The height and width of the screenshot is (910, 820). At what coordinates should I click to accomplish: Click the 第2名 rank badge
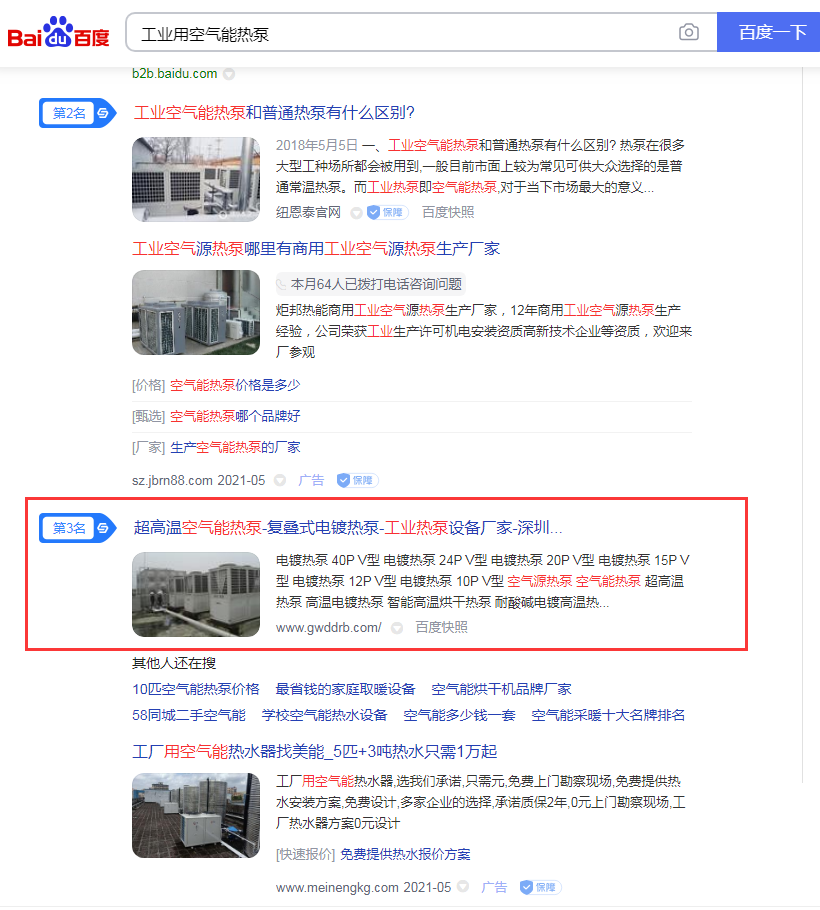tap(77, 113)
